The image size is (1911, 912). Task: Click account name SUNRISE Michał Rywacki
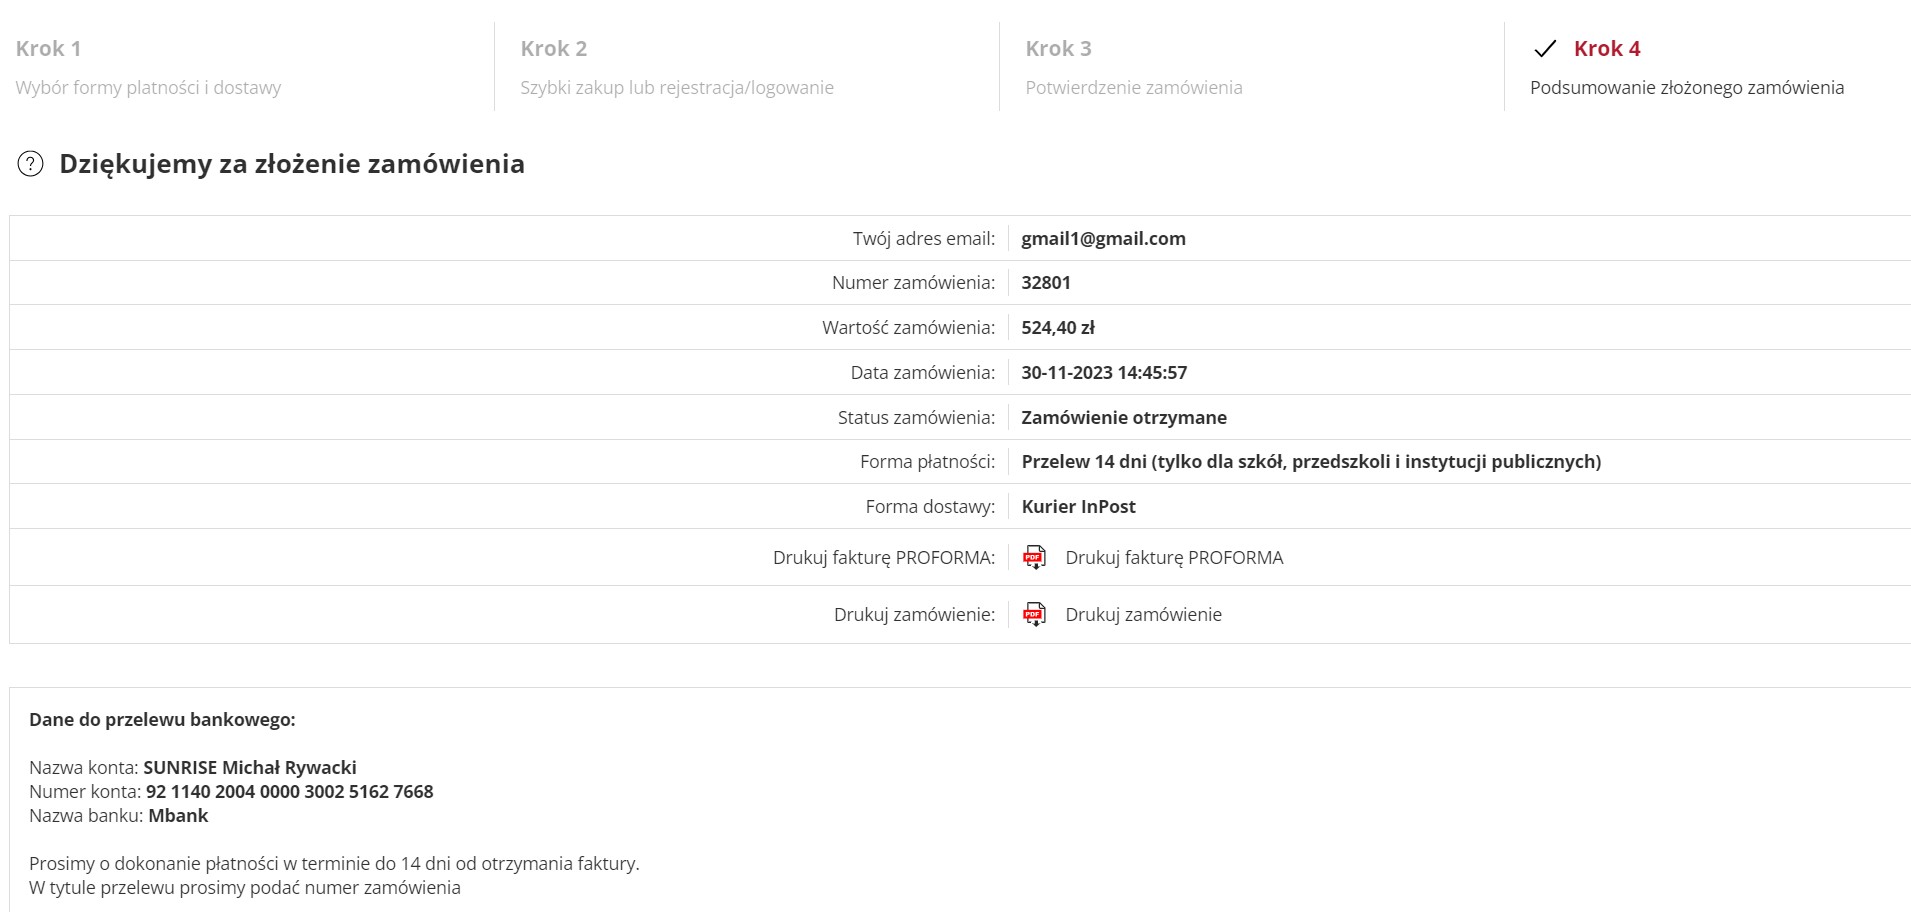(249, 767)
